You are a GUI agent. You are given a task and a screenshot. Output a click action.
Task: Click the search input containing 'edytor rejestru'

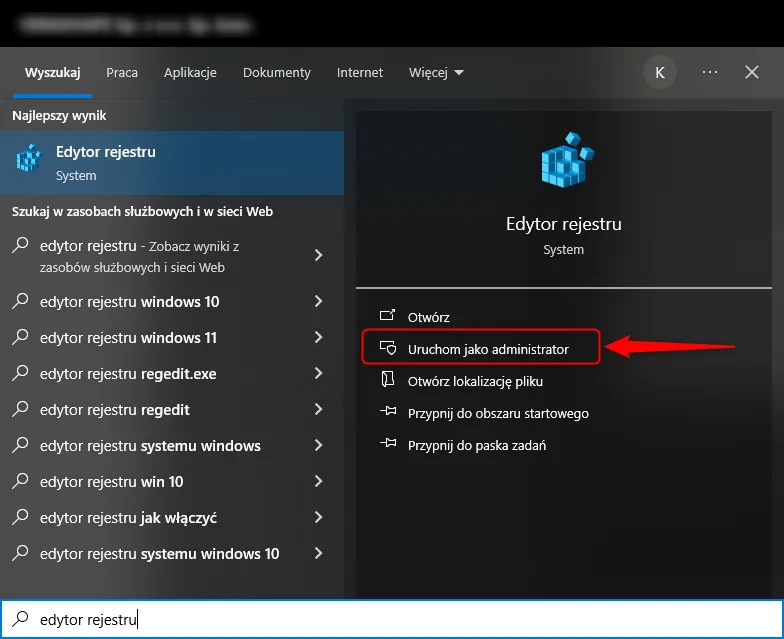392,619
